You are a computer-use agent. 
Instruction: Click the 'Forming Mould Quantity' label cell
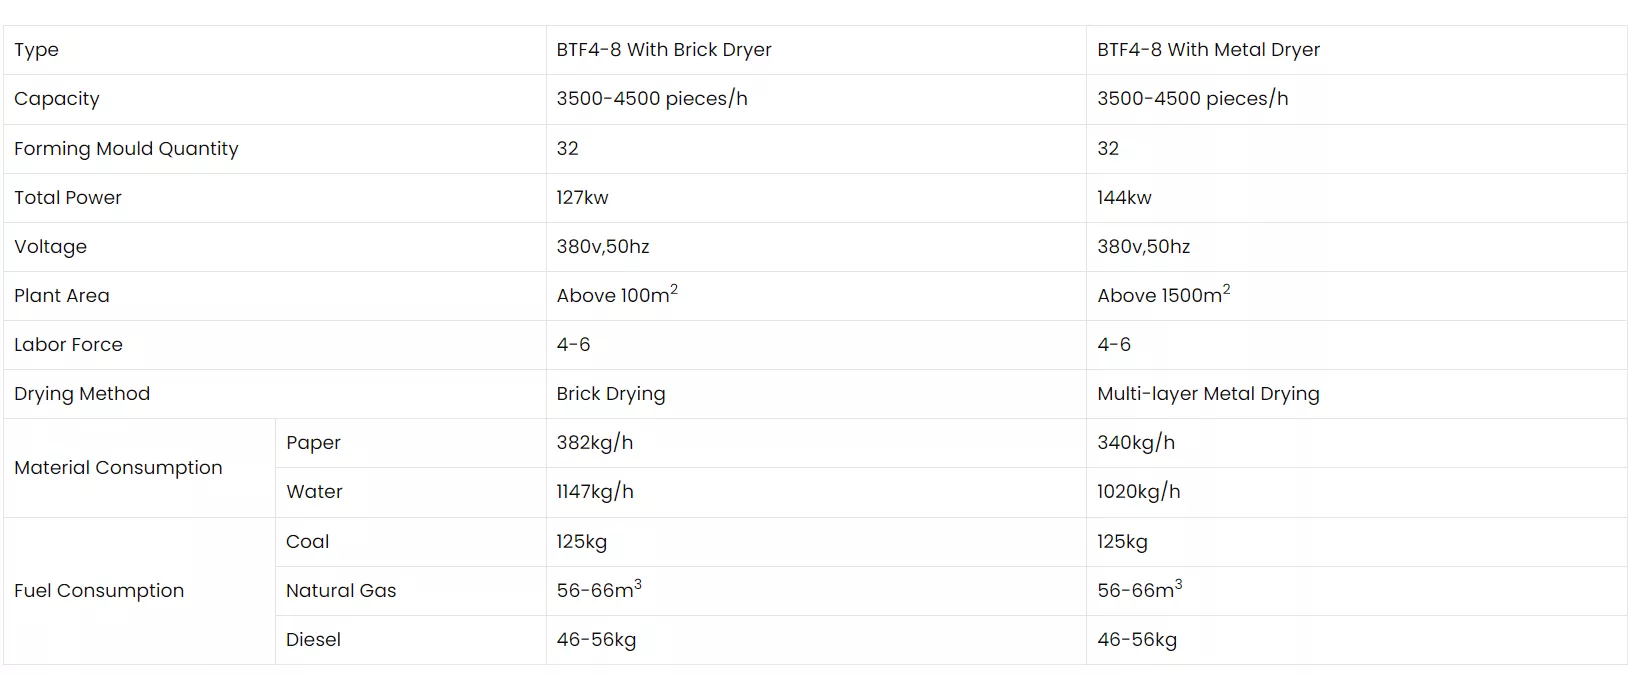pyautogui.click(x=126, y=149)
